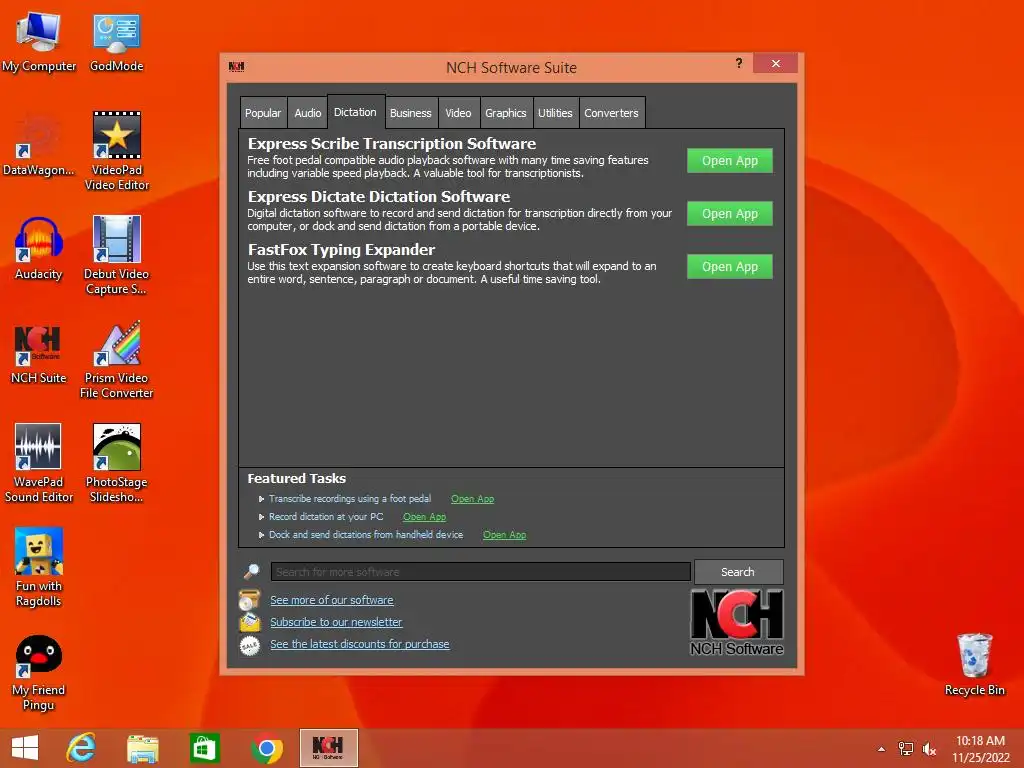Select the Dictation tab
Viewport: 1024px width, 768px height.
[355, 112]
